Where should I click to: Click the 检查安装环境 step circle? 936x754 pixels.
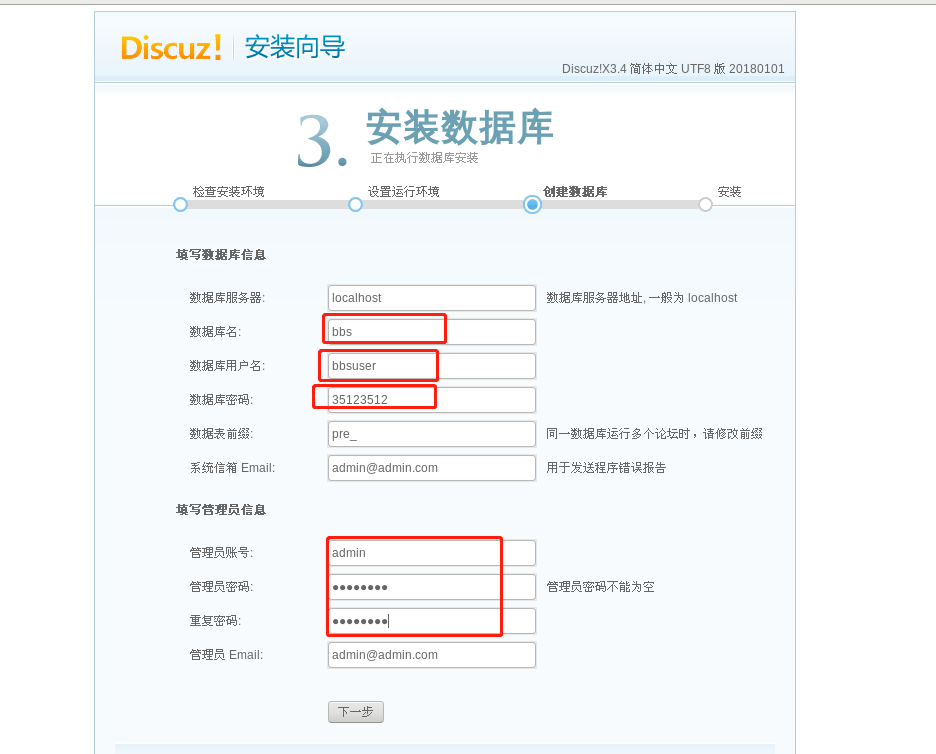(x=180, y=204)
